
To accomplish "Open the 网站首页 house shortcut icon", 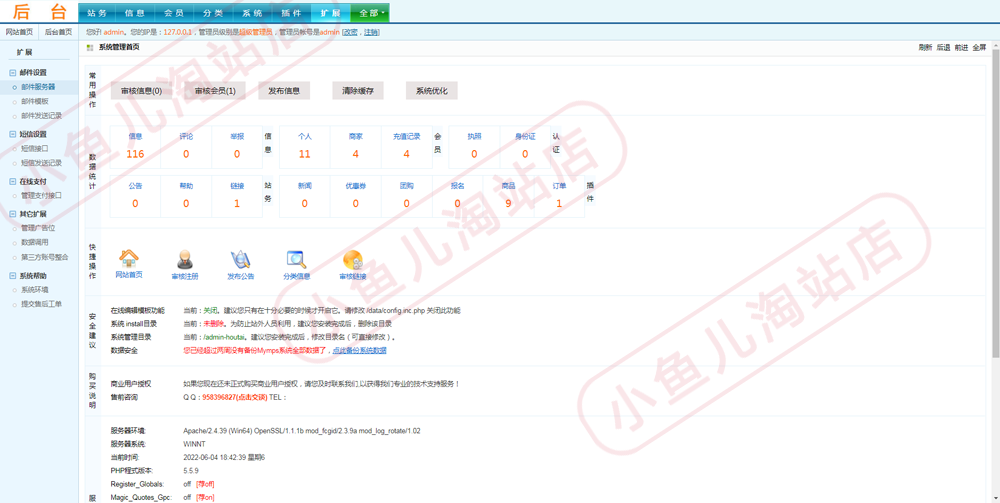I will (129, 258).
